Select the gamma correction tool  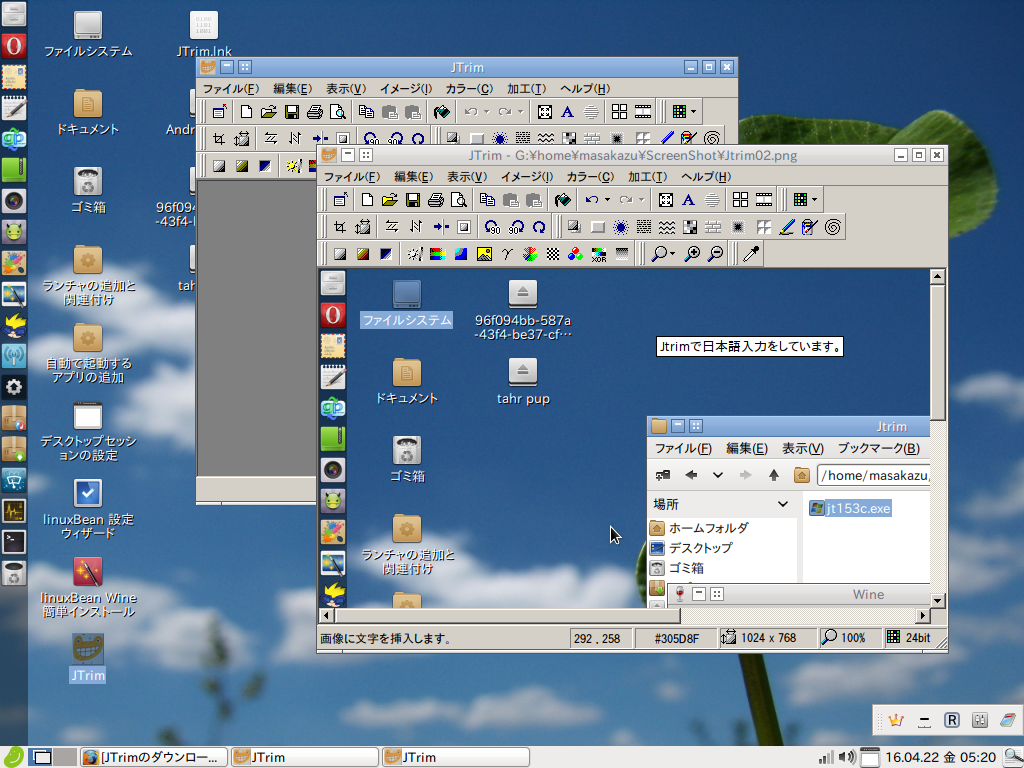(505, 254)
